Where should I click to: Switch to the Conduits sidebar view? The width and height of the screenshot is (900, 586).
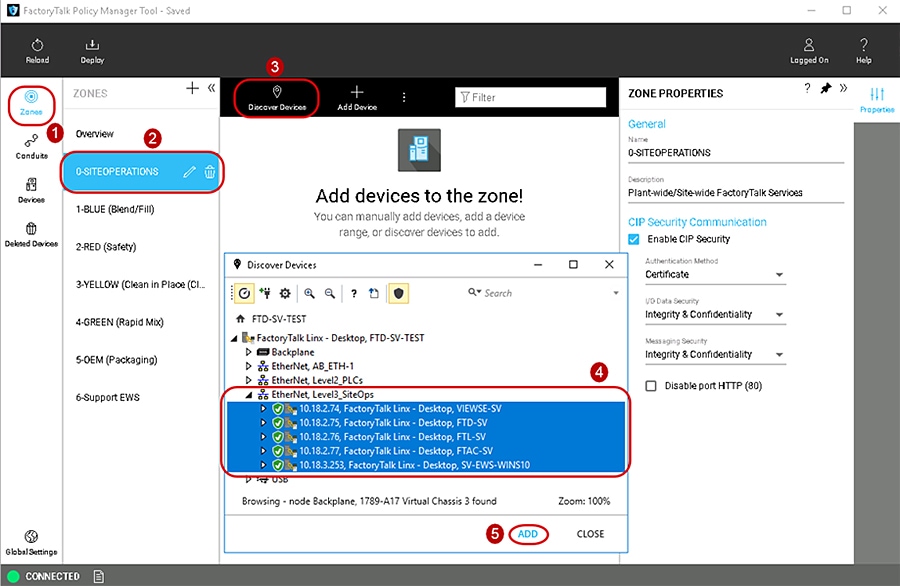32,147
